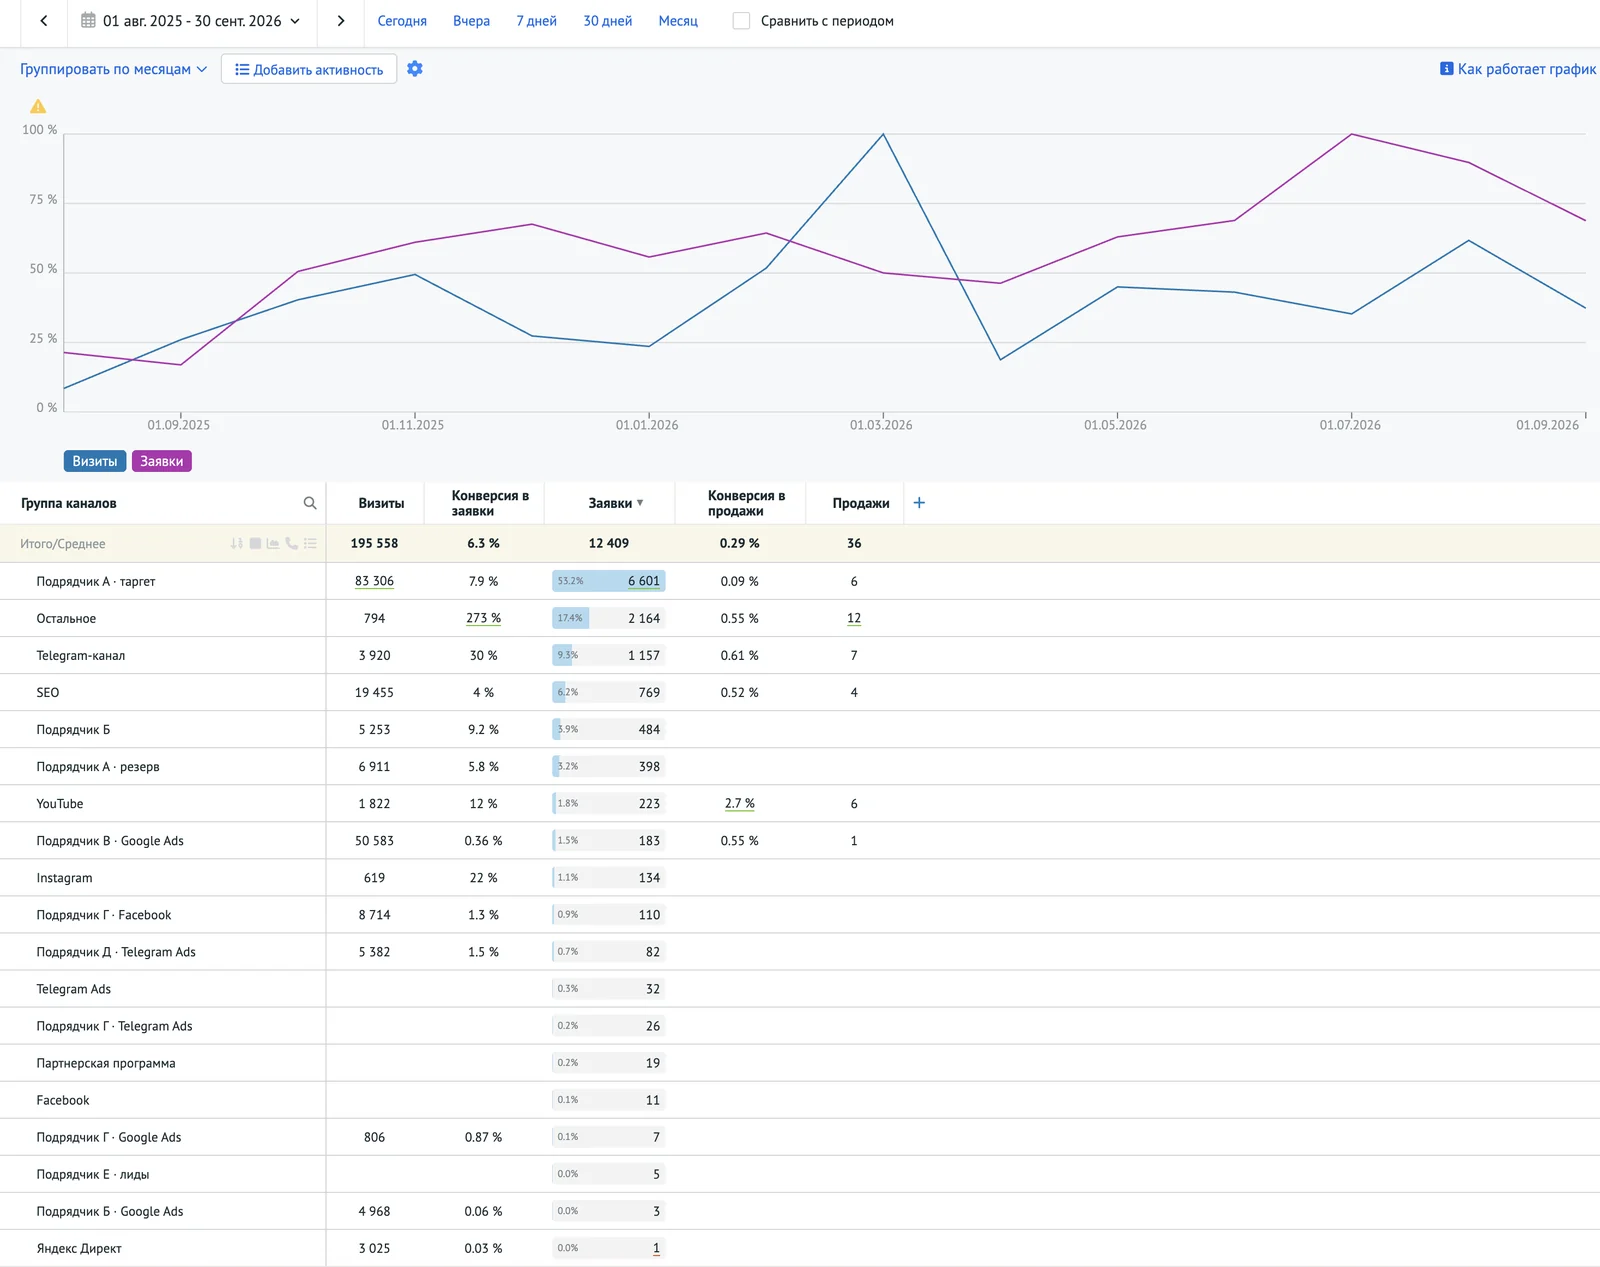Viewport: 1600px width, 1267px height.
Task: Select the Яндекс Директ row label
Action: pos(79,1248)
